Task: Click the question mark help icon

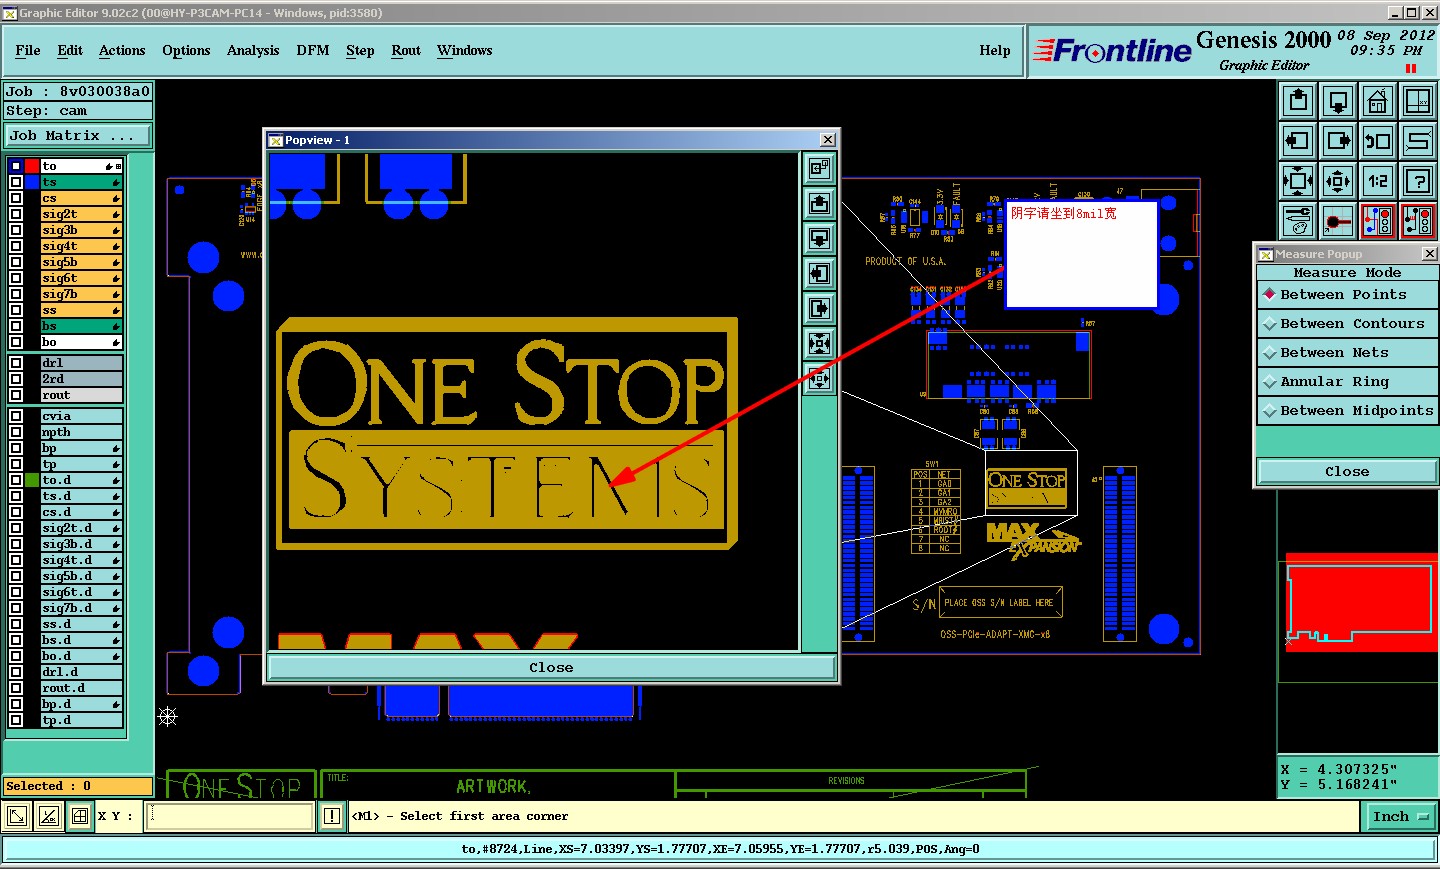Action: [x=1418, y=181]
